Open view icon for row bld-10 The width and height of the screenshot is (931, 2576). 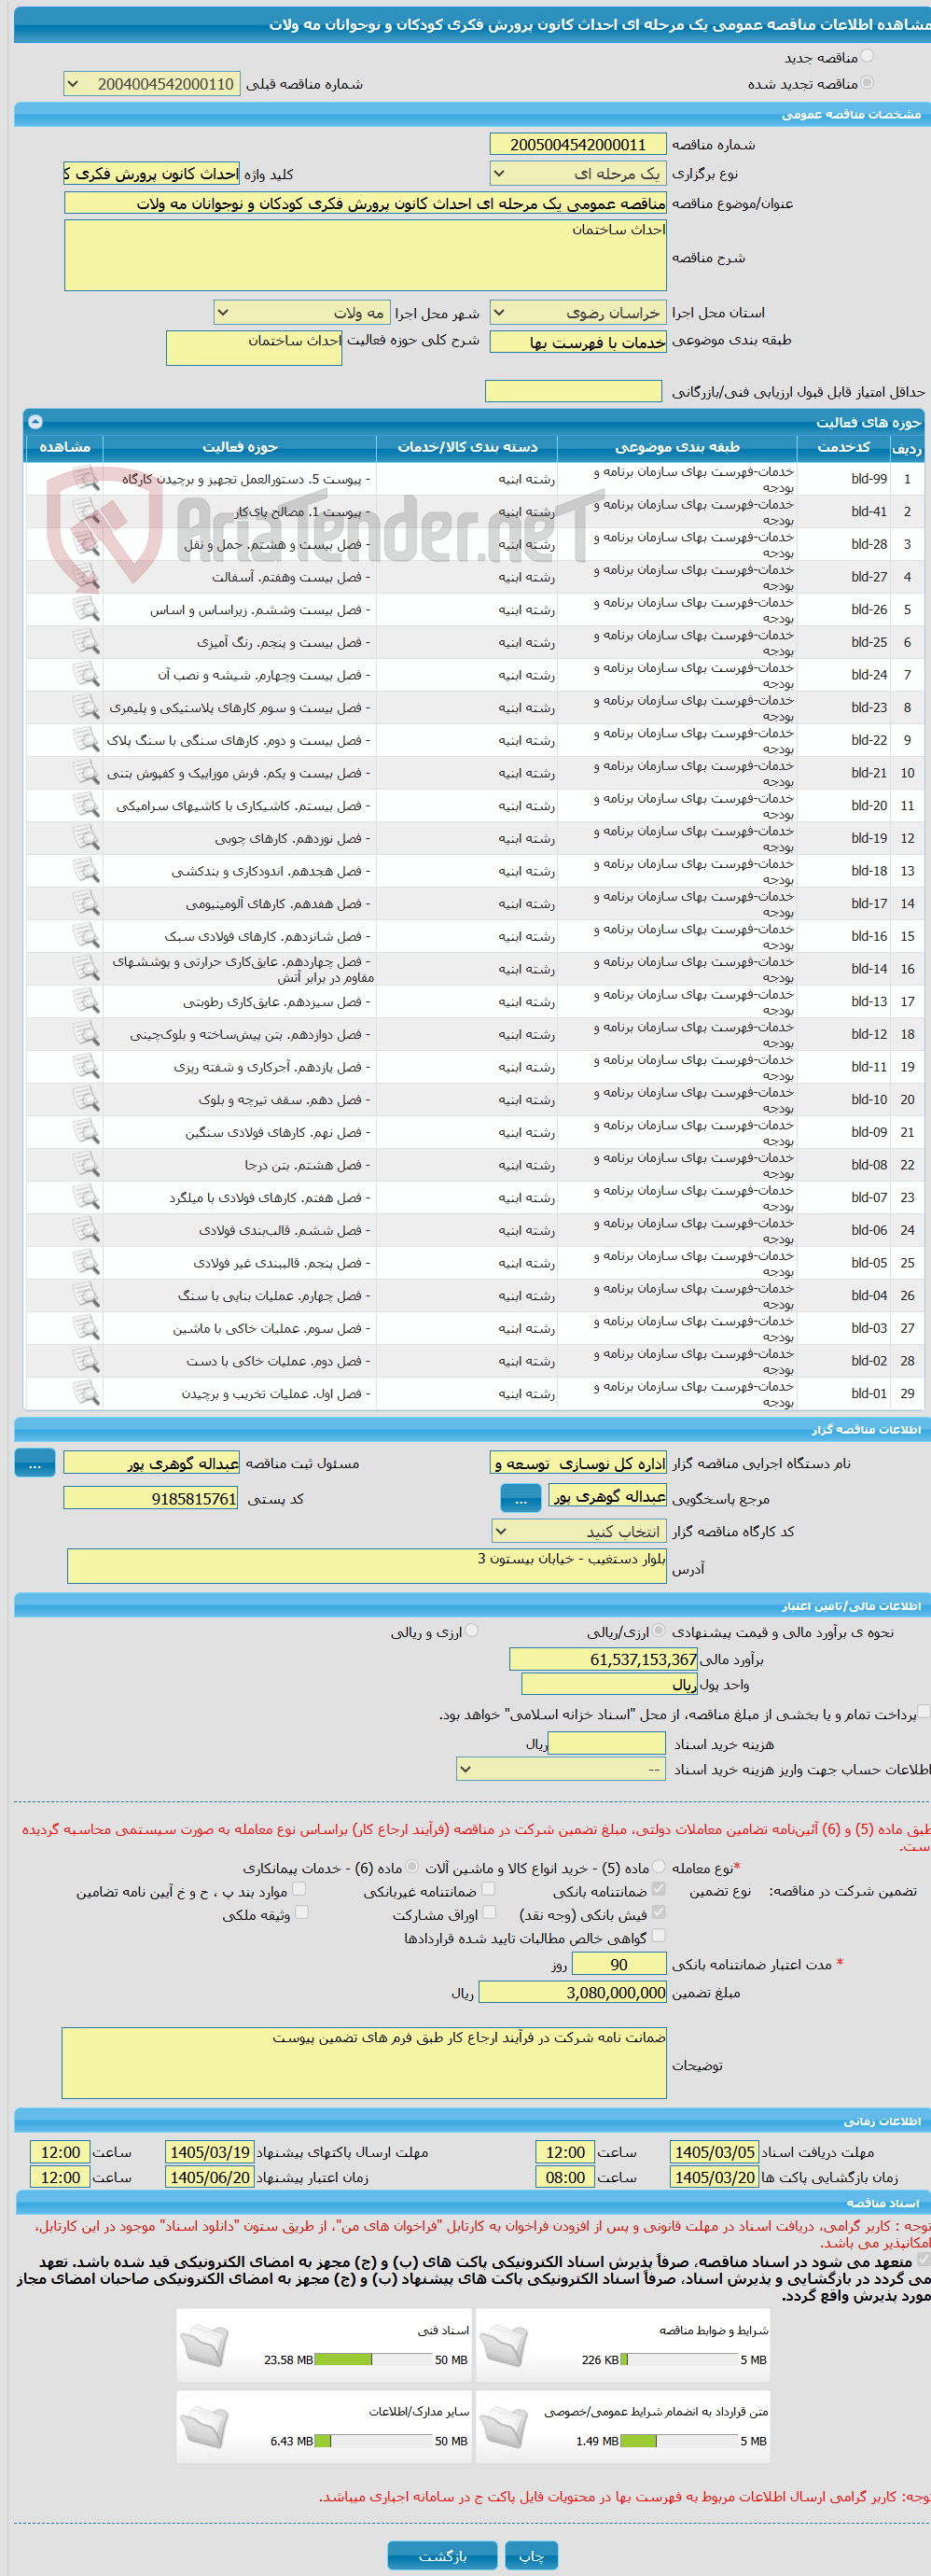[x=86, y=1100]
